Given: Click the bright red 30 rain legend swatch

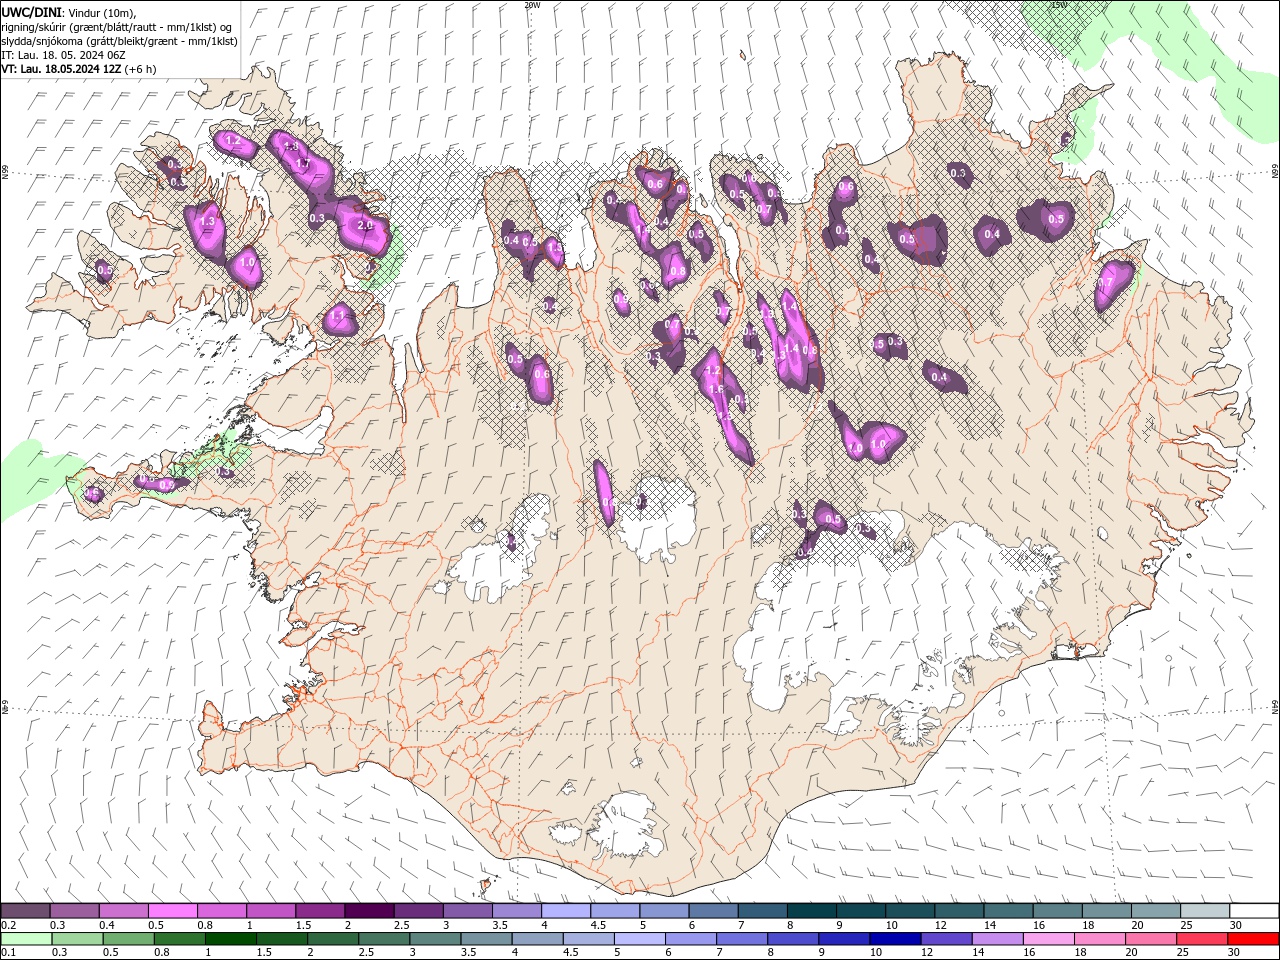Looking at the screenshot, I should 1254,939.
